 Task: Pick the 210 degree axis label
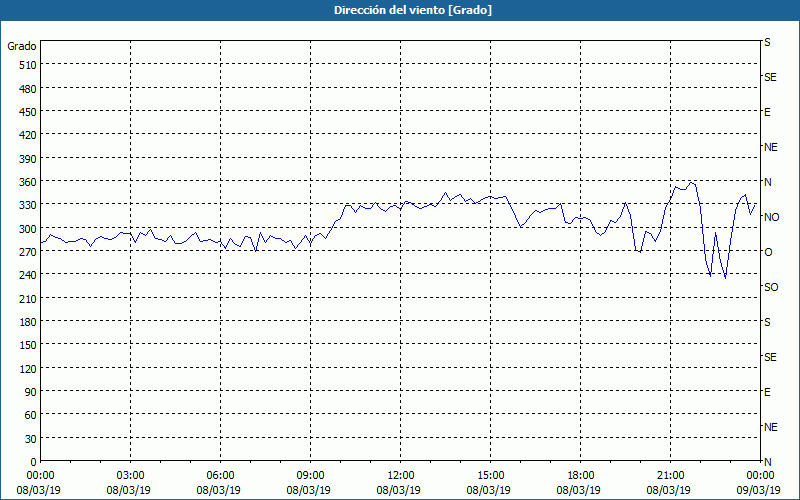coord(28,299)
